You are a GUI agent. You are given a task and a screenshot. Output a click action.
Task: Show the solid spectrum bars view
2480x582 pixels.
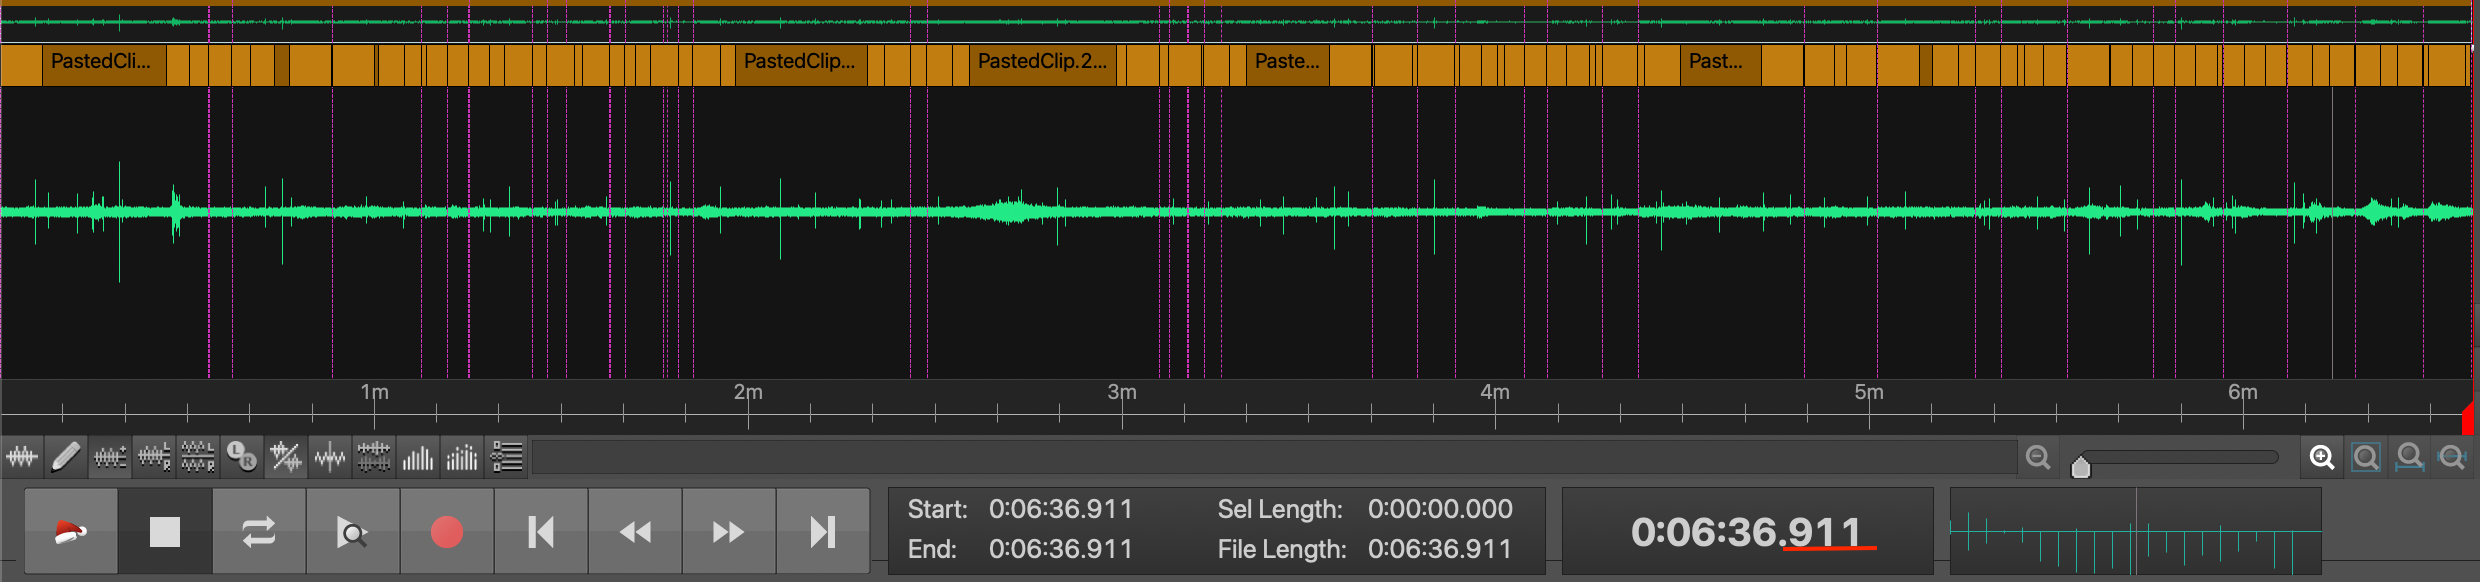coord(418,458)
